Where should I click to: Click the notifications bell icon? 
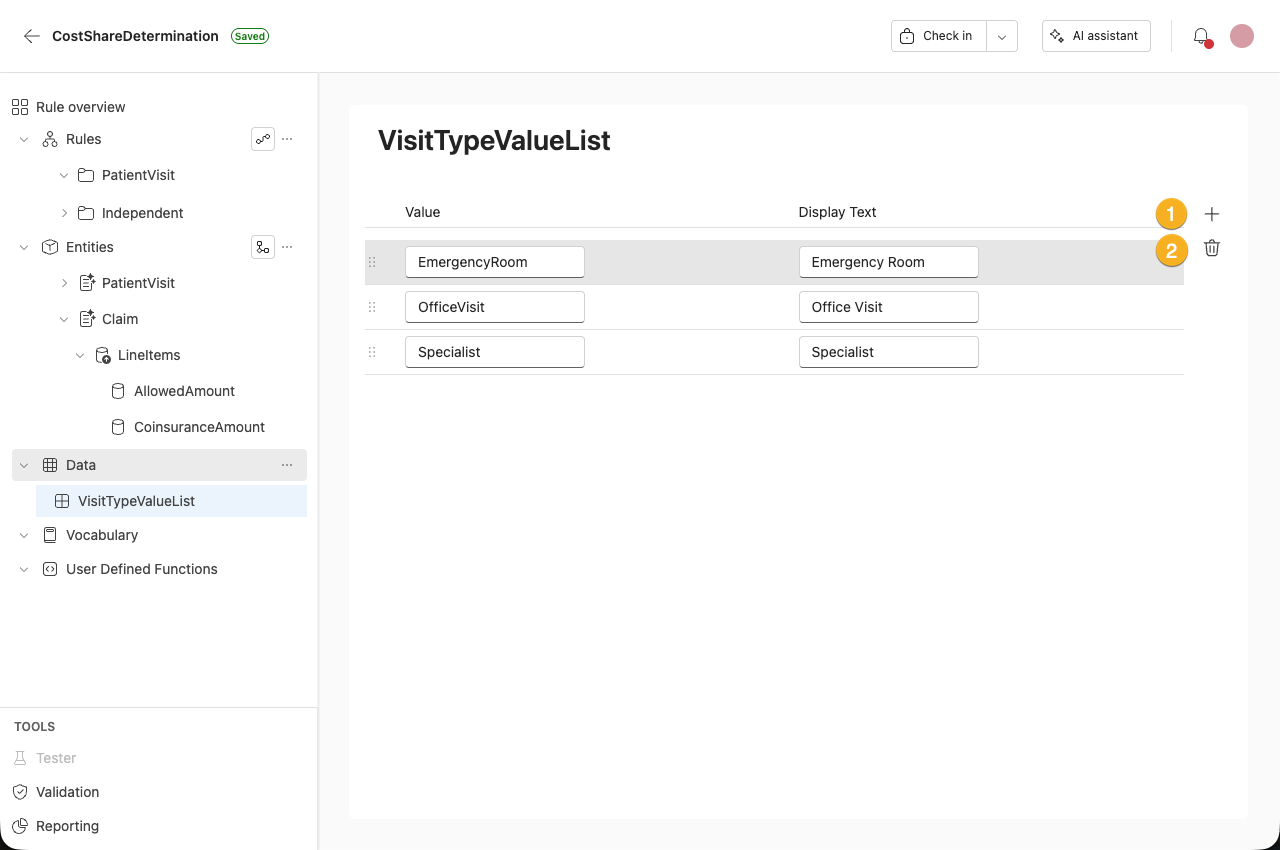pos(1202,35)
